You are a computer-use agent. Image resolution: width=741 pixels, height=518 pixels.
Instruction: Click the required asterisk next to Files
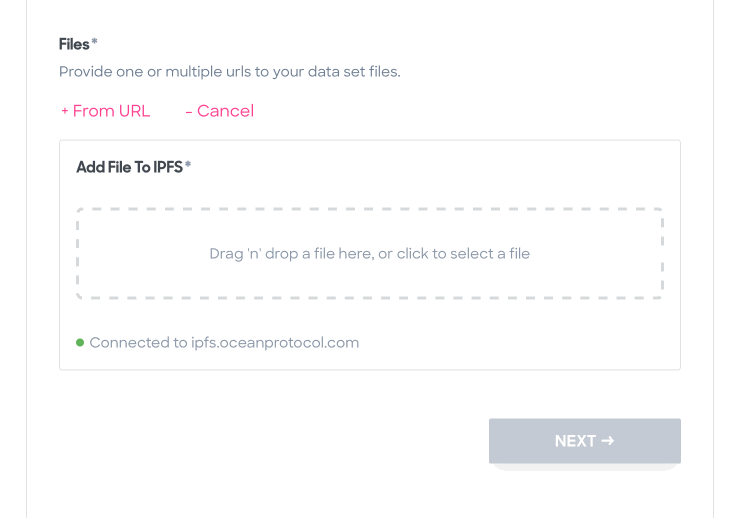(95, 42)
